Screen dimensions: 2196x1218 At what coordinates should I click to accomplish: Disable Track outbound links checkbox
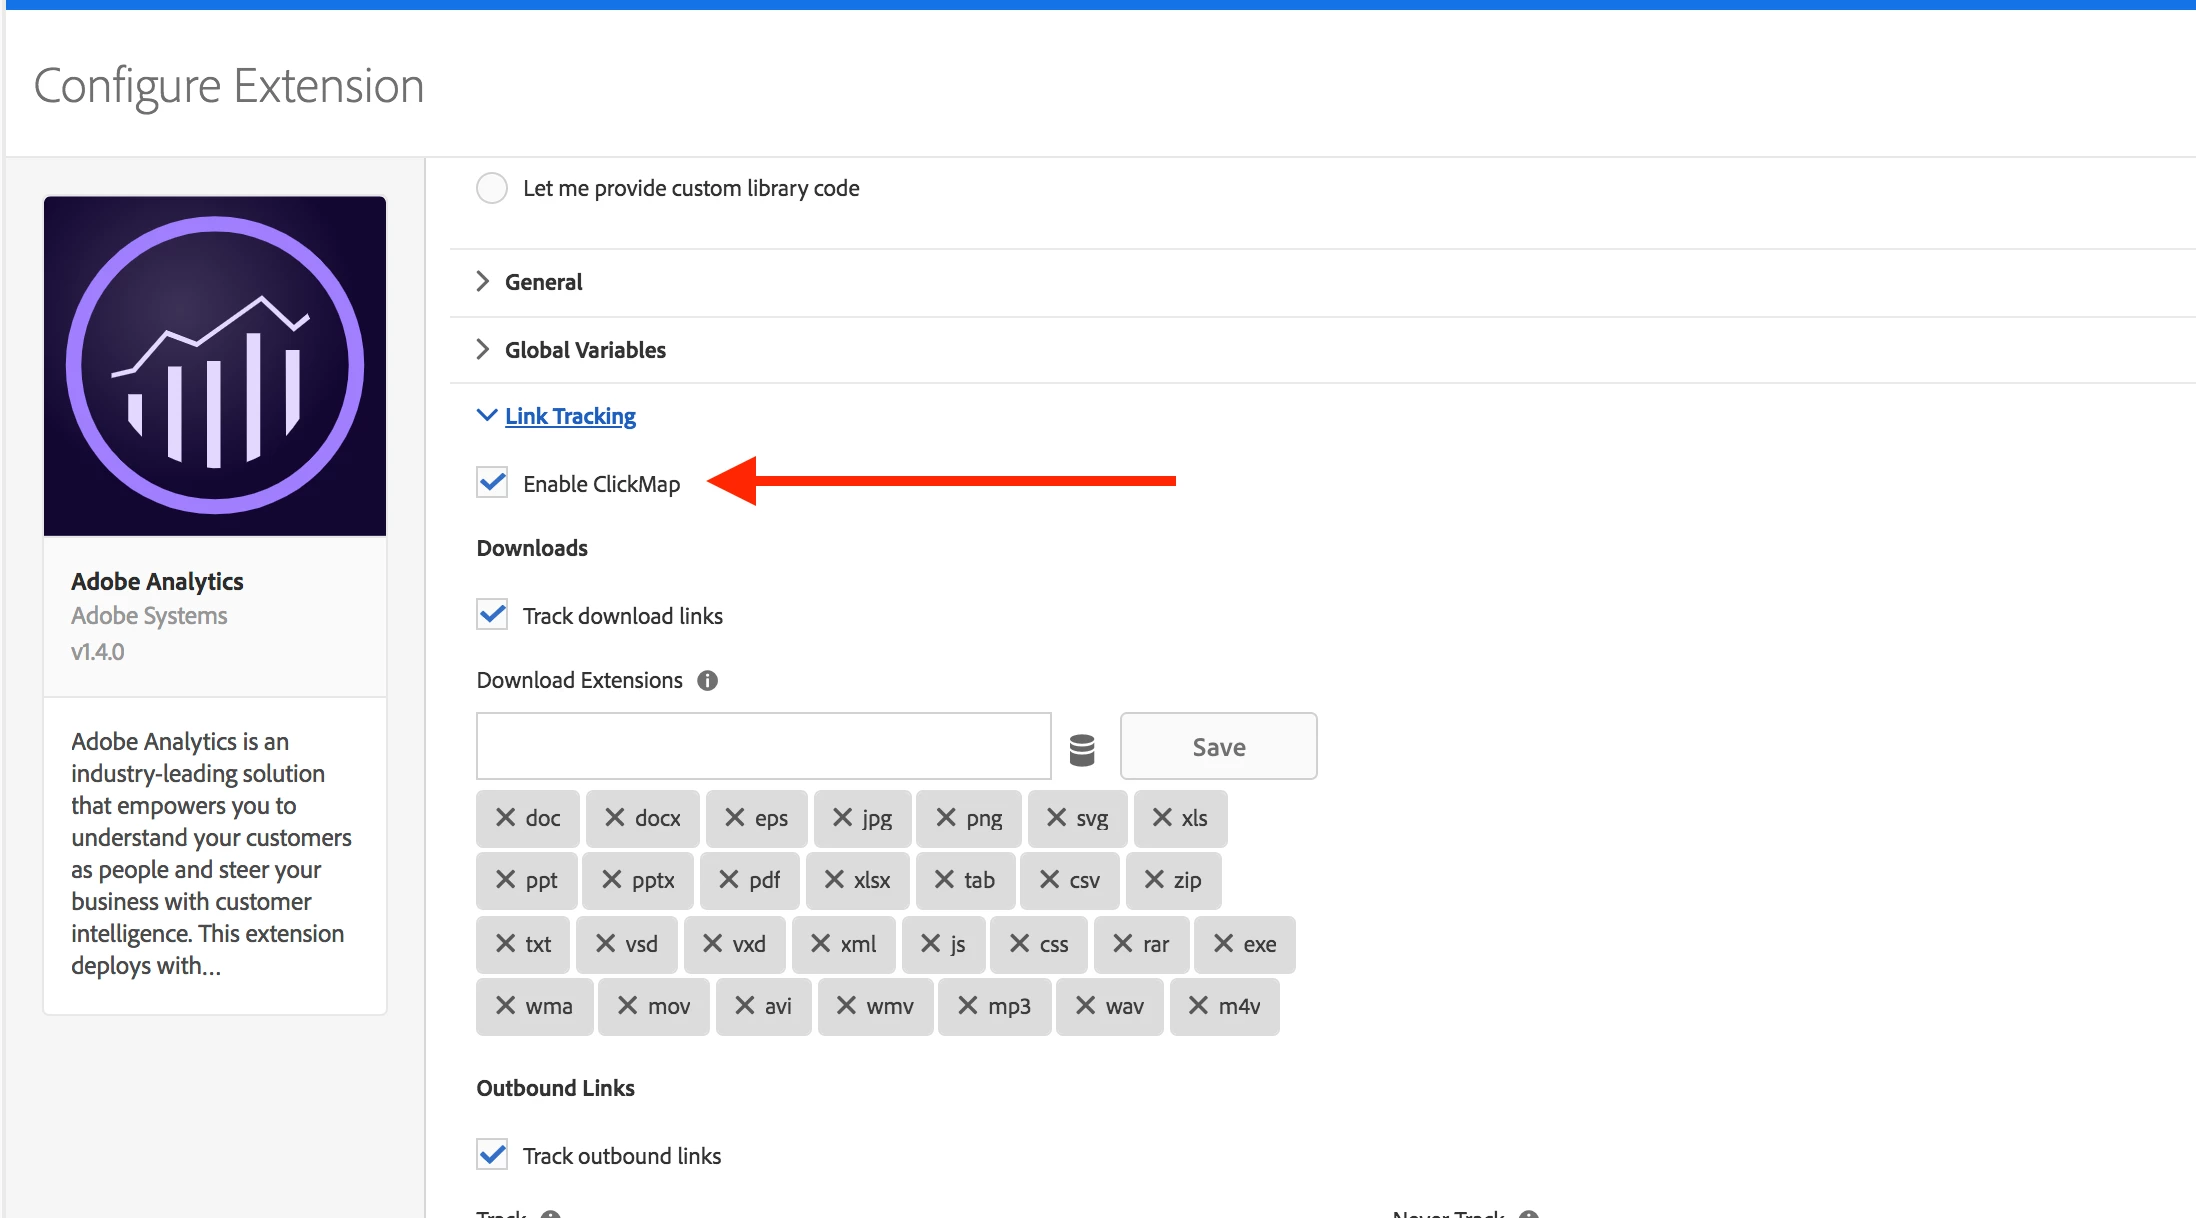[492, 1156]
